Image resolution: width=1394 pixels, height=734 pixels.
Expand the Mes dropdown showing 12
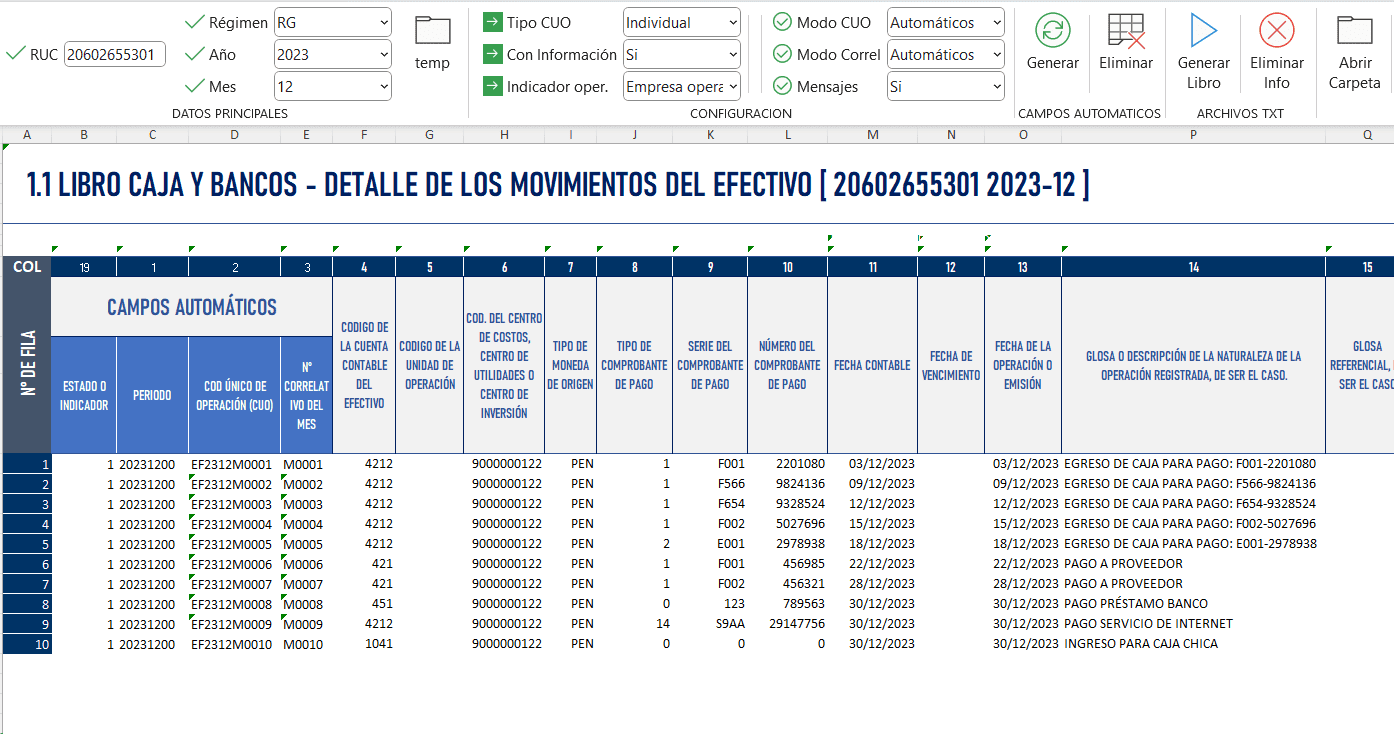[x=332, y=87]
